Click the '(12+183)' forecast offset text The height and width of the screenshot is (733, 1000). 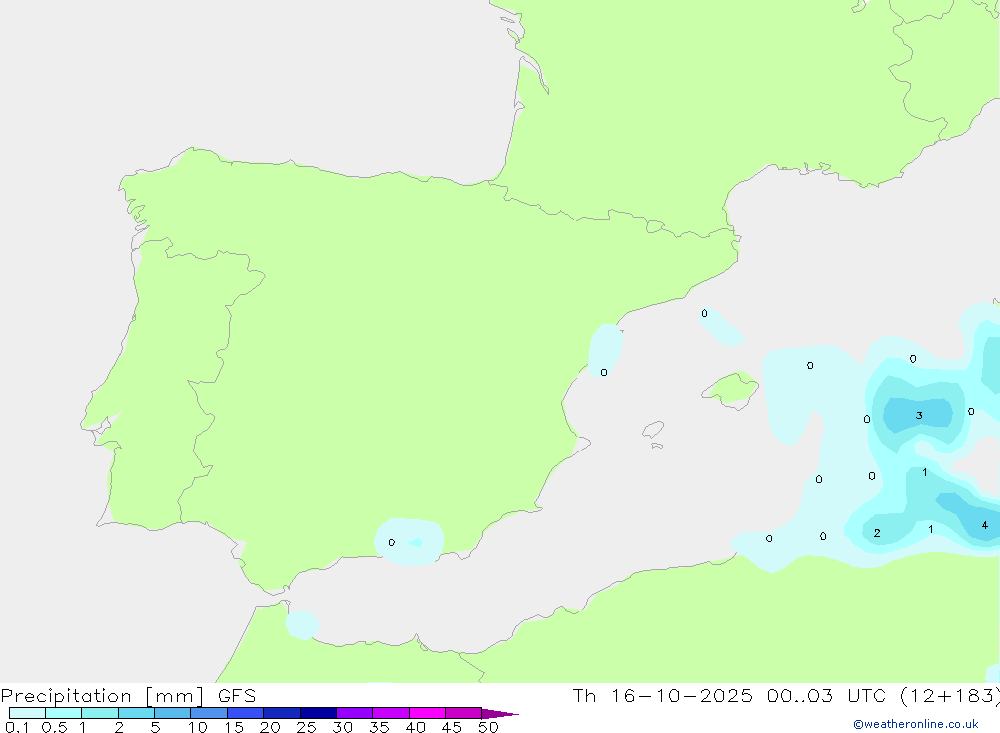click(x=950, y=696)
